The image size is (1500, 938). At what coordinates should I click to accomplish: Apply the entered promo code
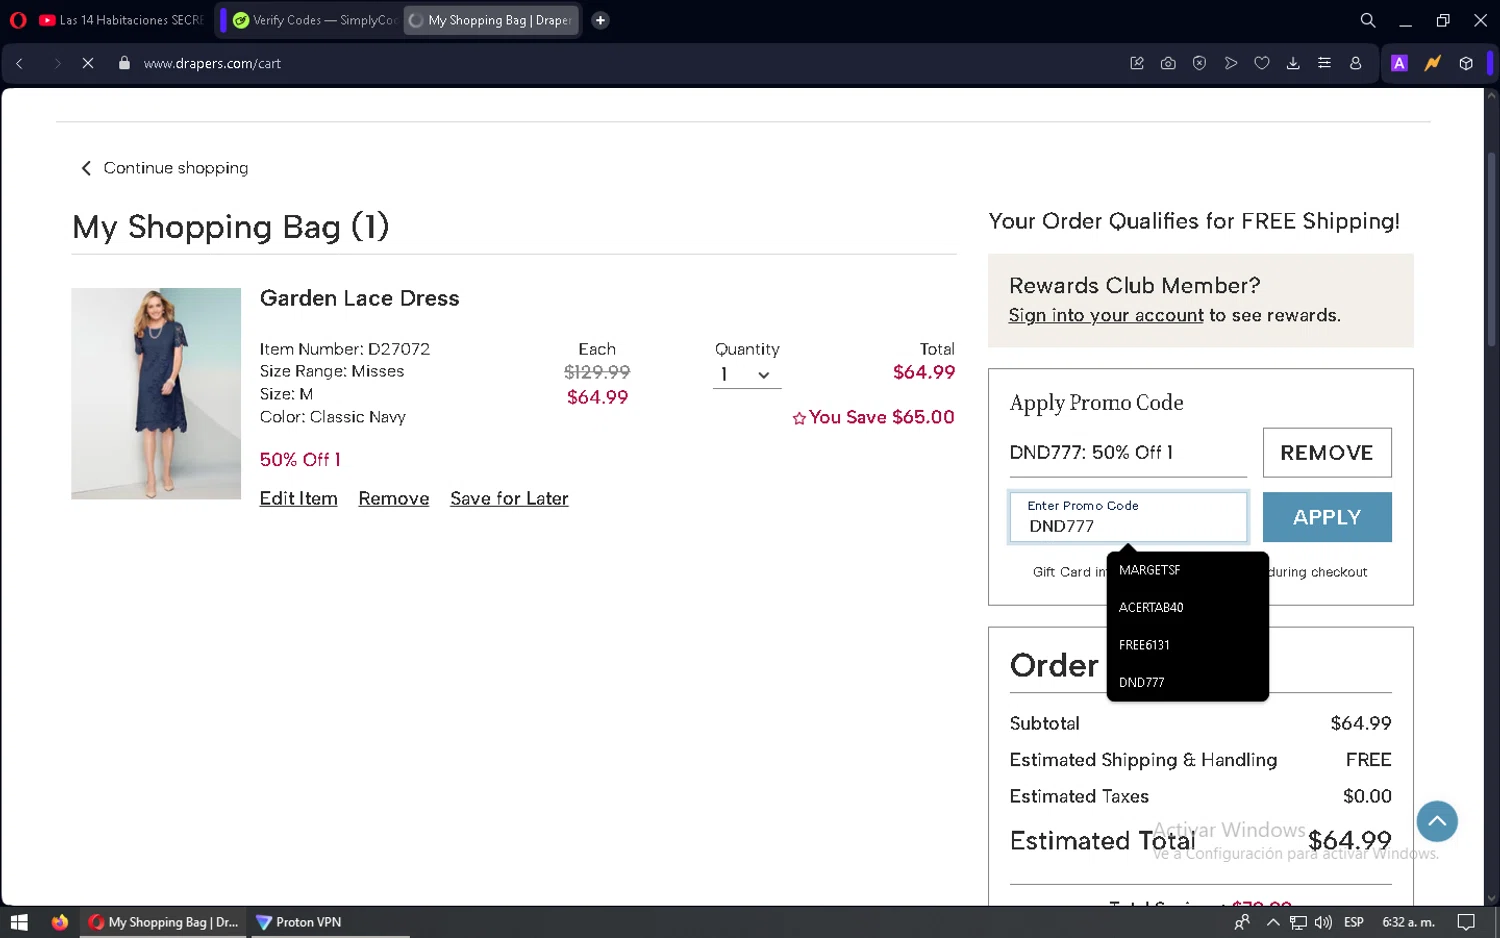coord(1327,517)
